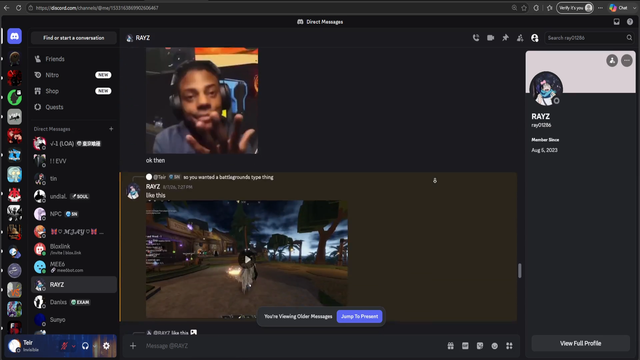Click the plus attachment button in message bar
The image size is (640, 360).
click(x=133, y=346)
